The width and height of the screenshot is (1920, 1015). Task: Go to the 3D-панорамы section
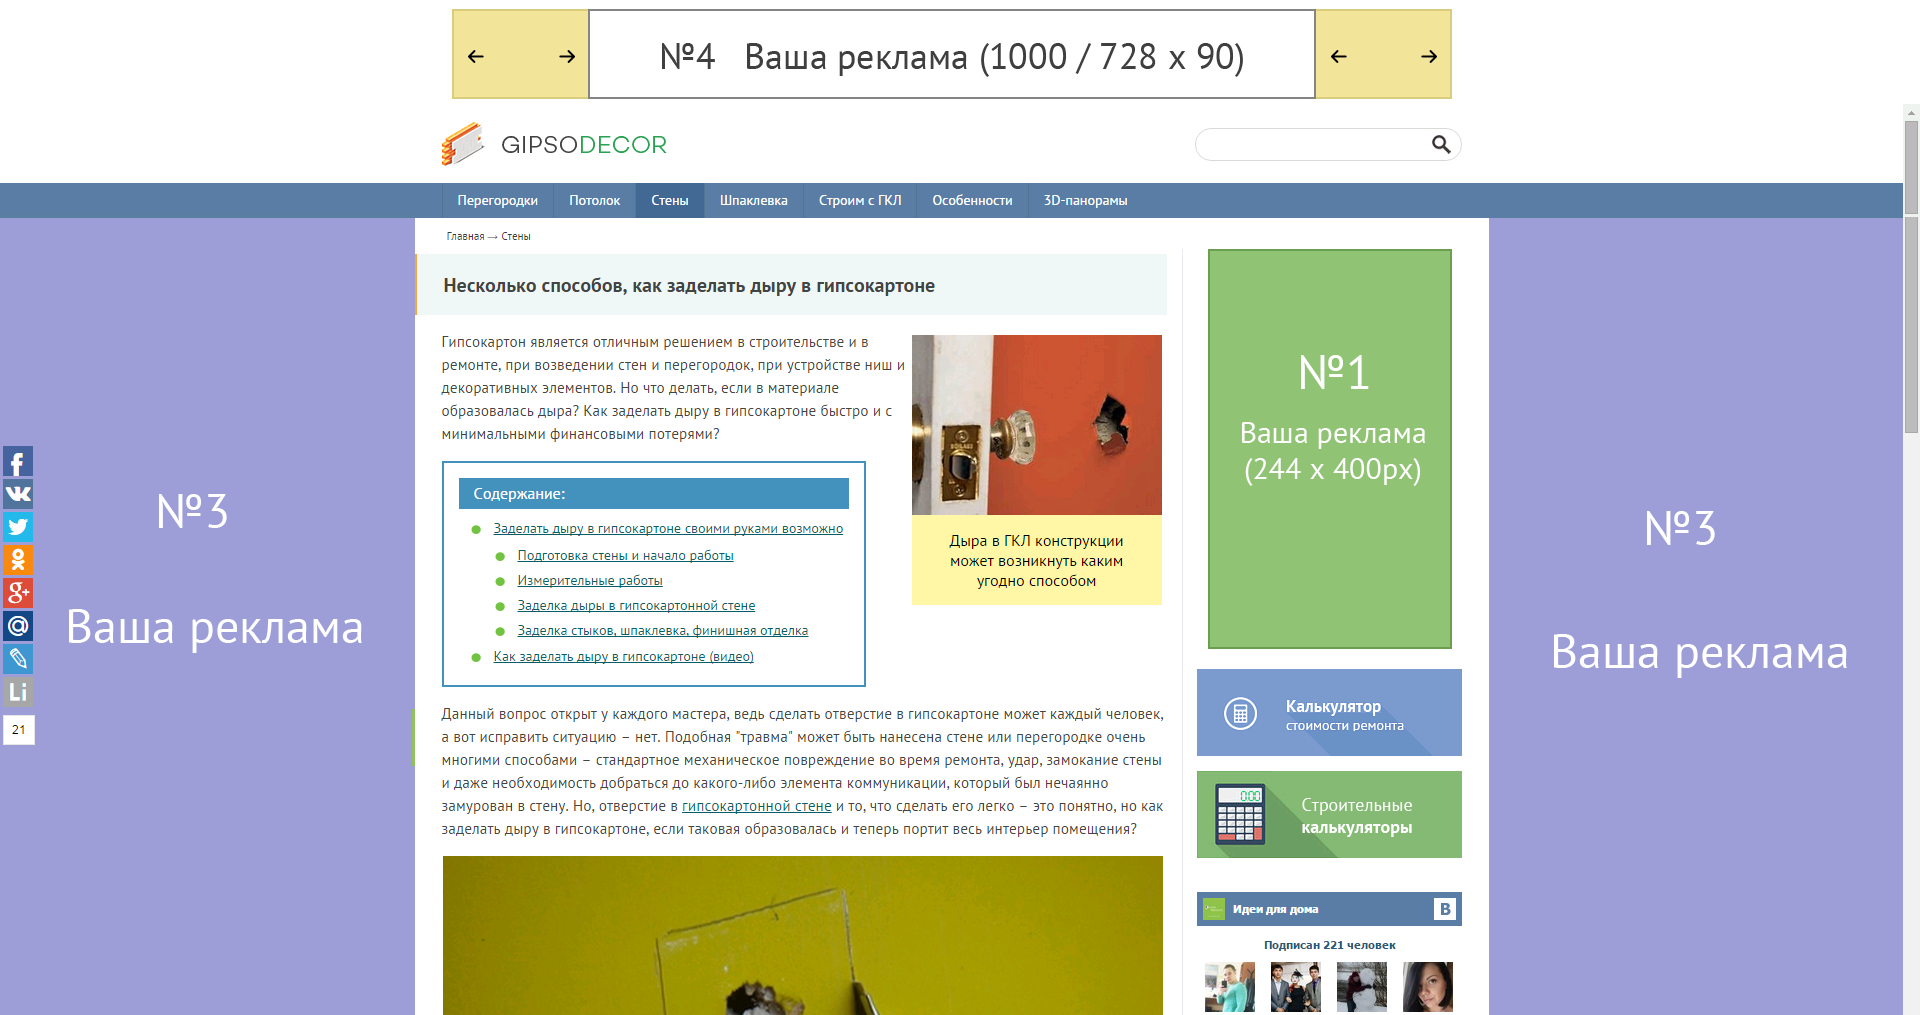[x=1085, y=201]
